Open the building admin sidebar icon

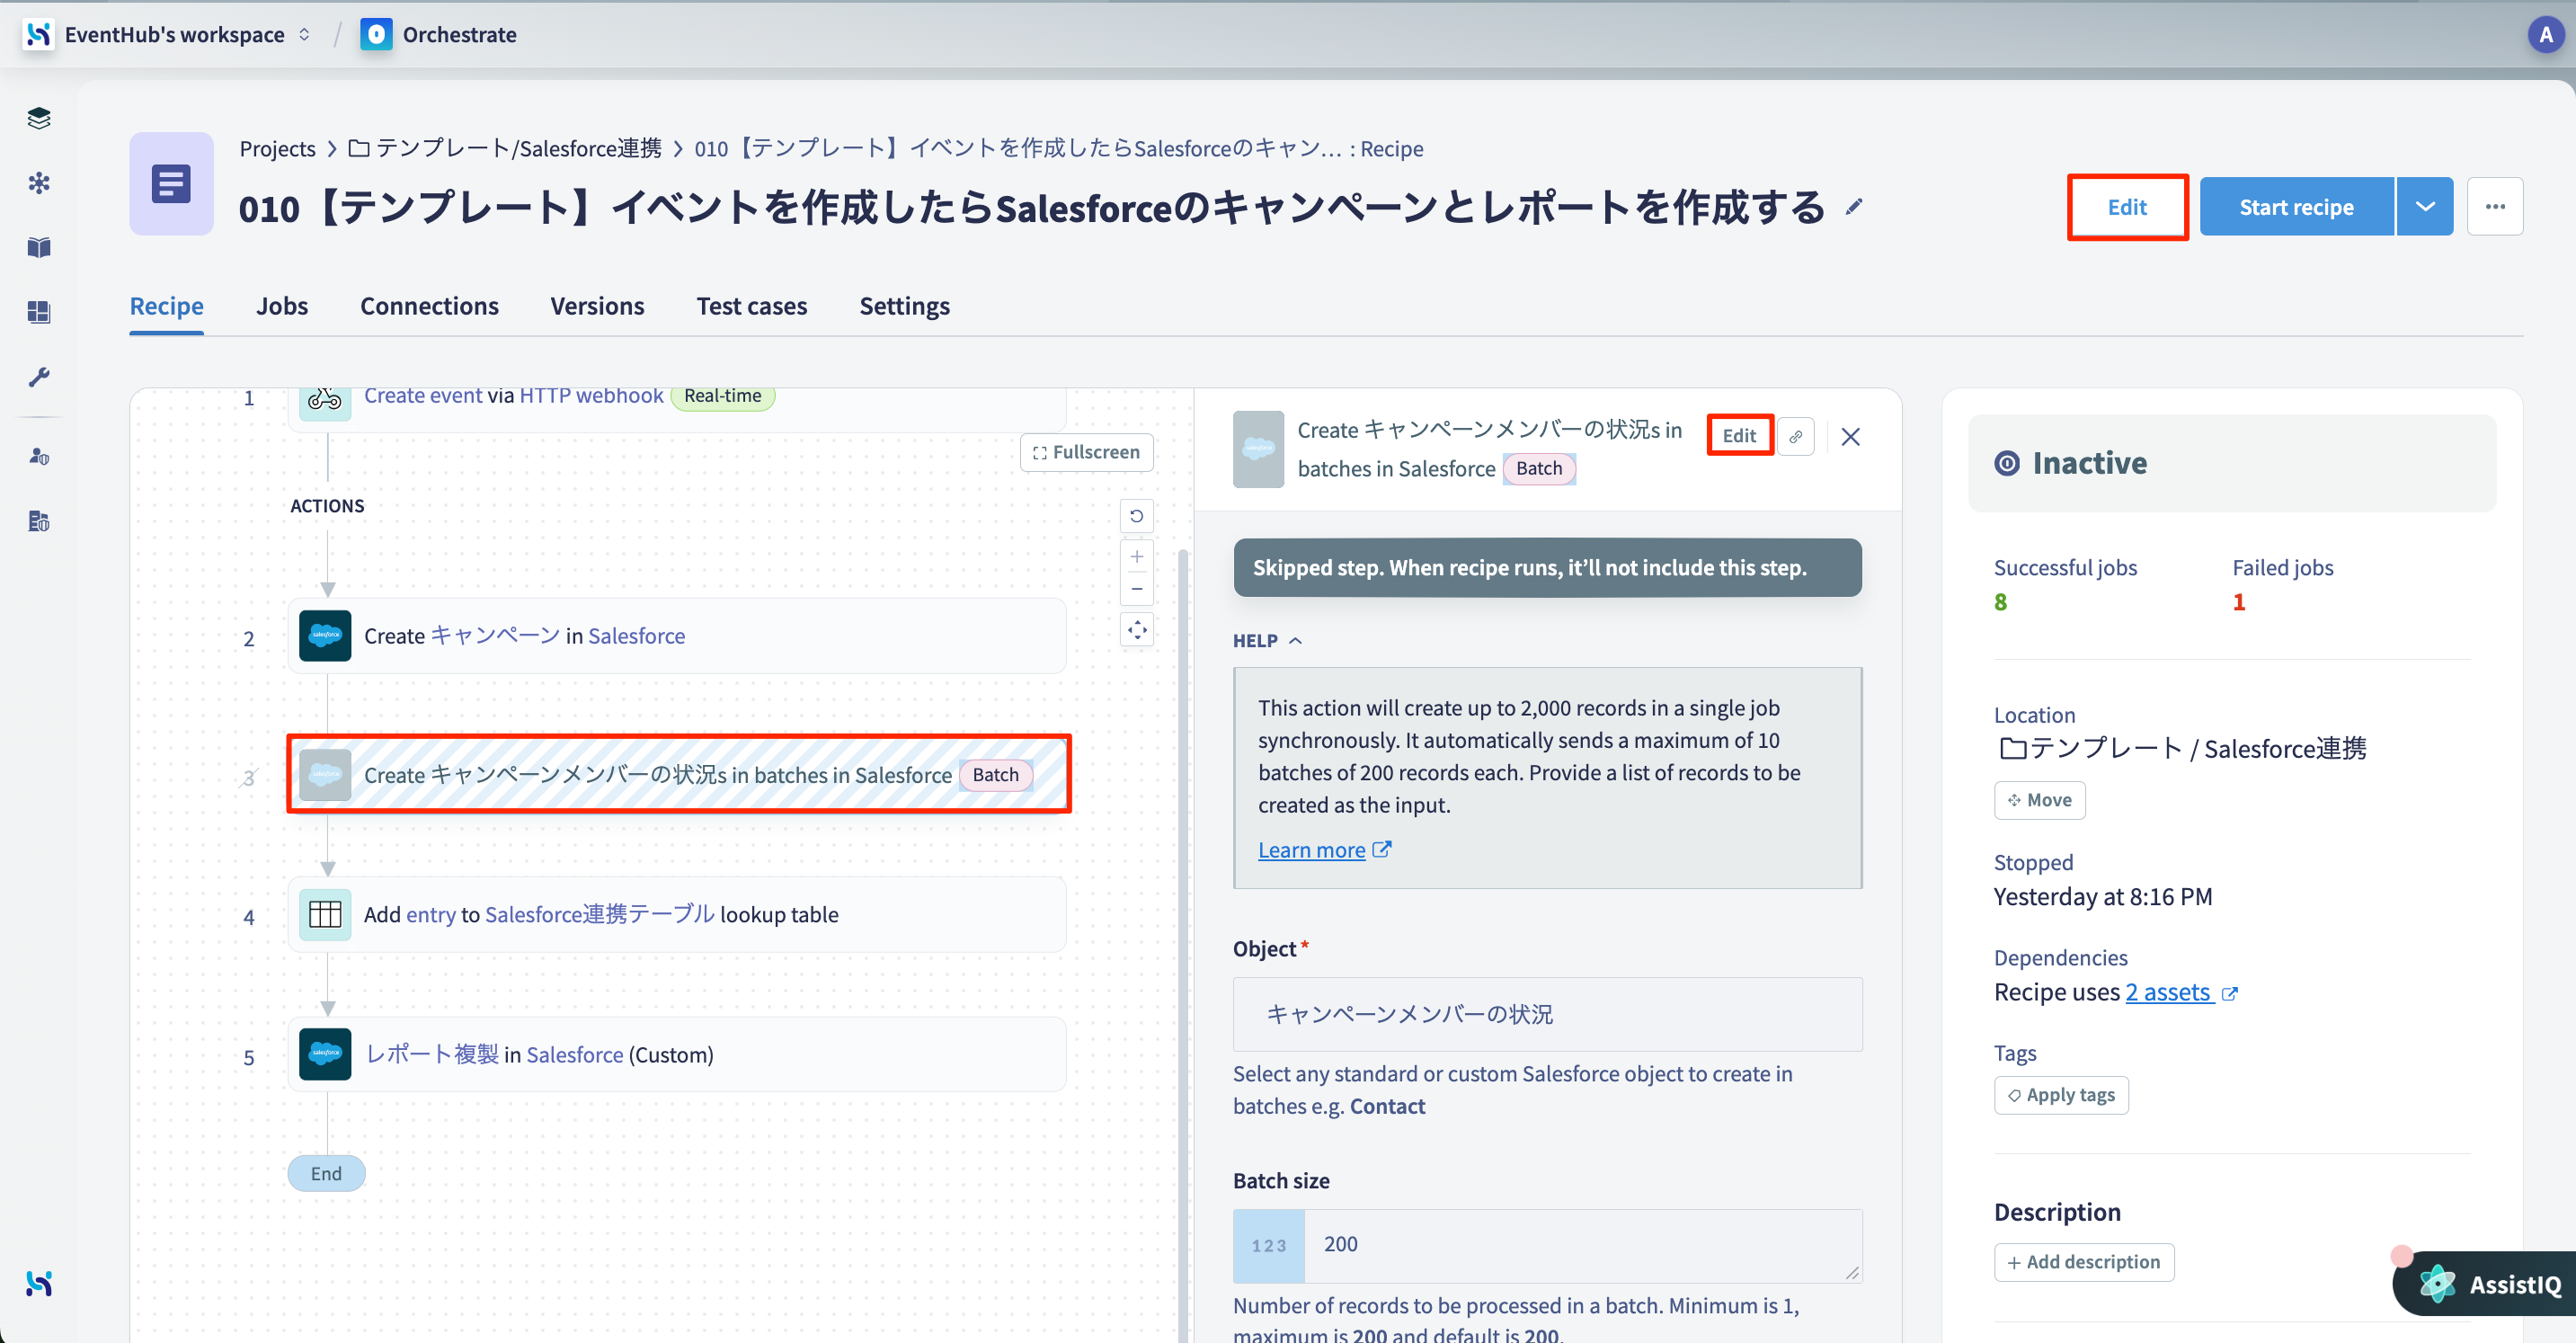tap(39, 521)
